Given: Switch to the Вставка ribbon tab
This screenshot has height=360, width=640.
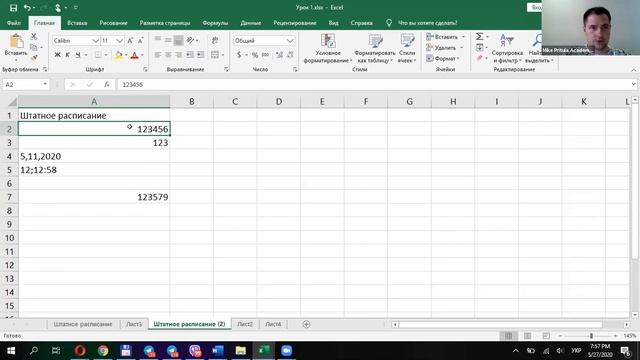Looking at the screenshot, I should 77,23.
